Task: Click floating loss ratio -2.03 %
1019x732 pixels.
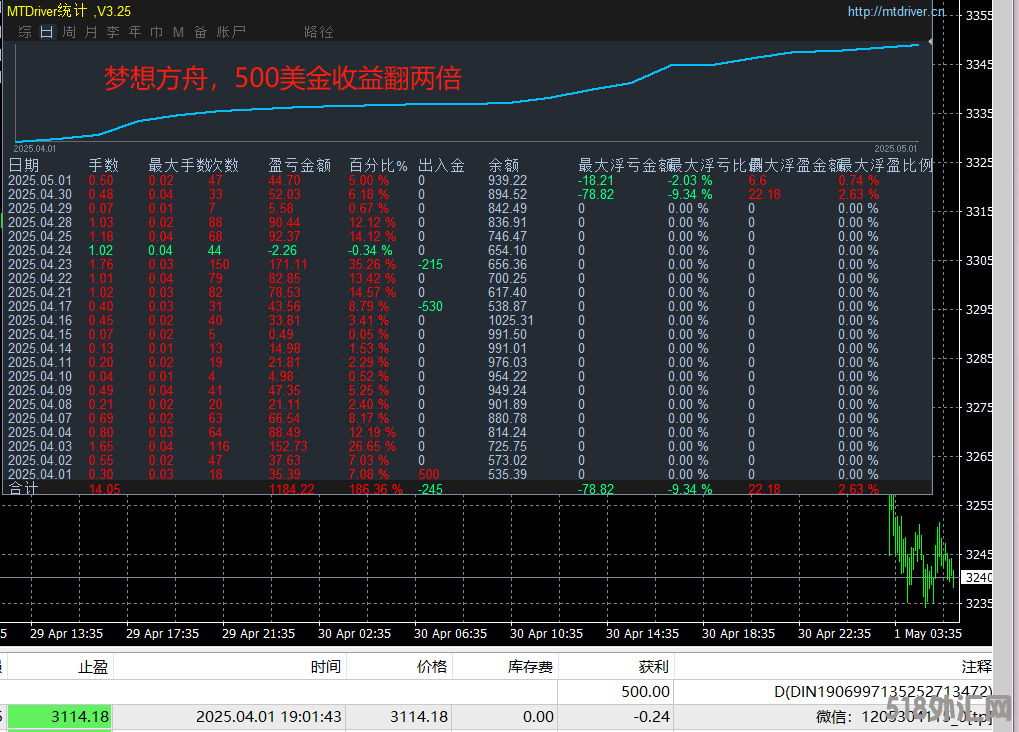Action: [690, 180]
